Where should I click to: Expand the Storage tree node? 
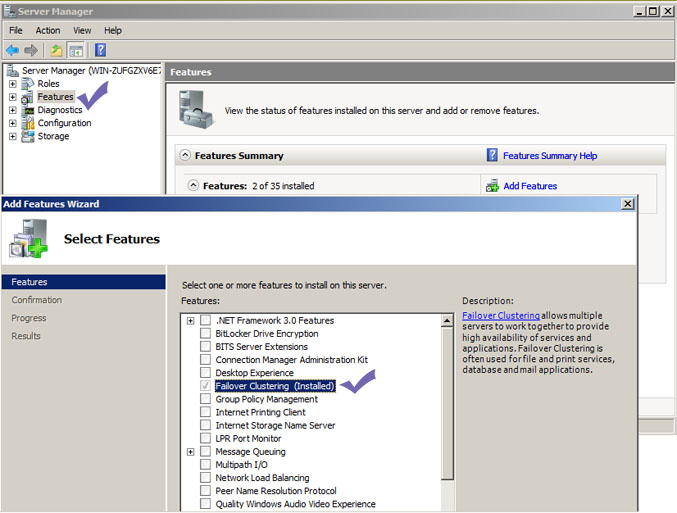pyautogui.click(x=13, y=136)
